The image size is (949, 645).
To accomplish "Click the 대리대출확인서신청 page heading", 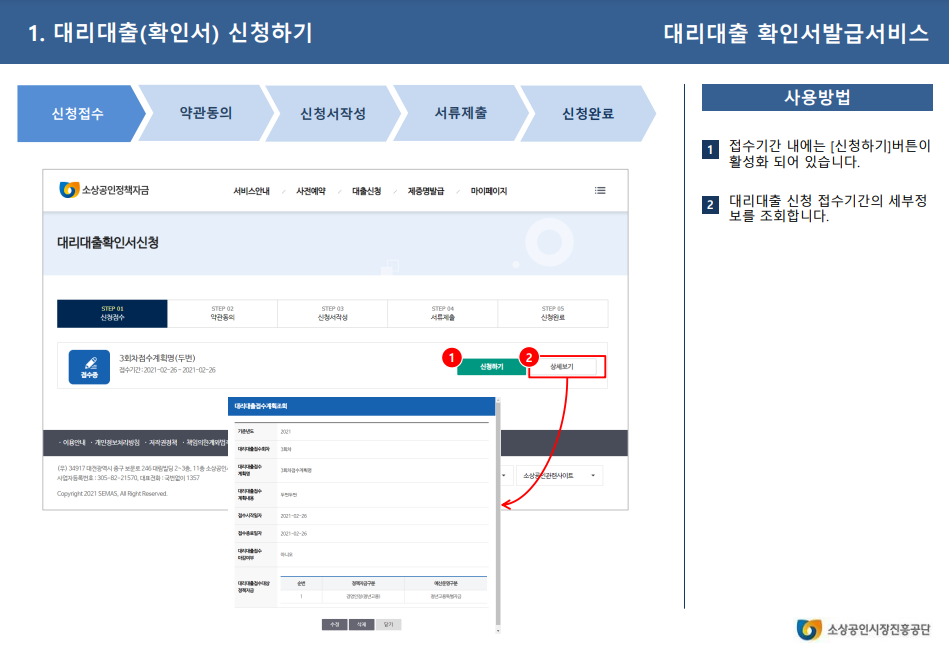I will point(108,243).
